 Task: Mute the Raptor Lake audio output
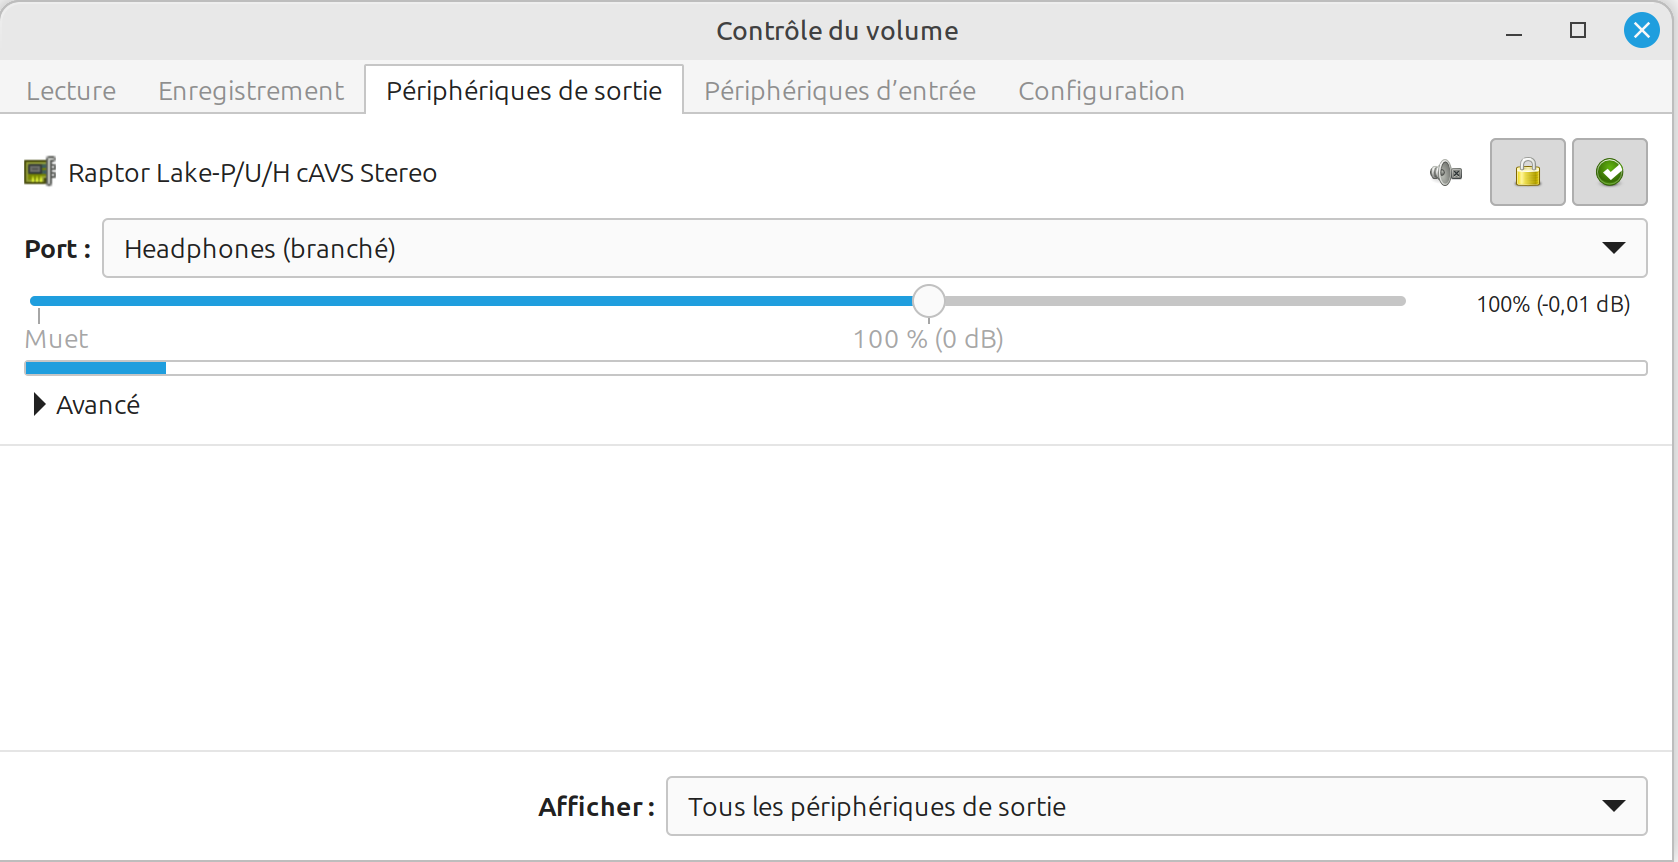[x=1446, y=173]
